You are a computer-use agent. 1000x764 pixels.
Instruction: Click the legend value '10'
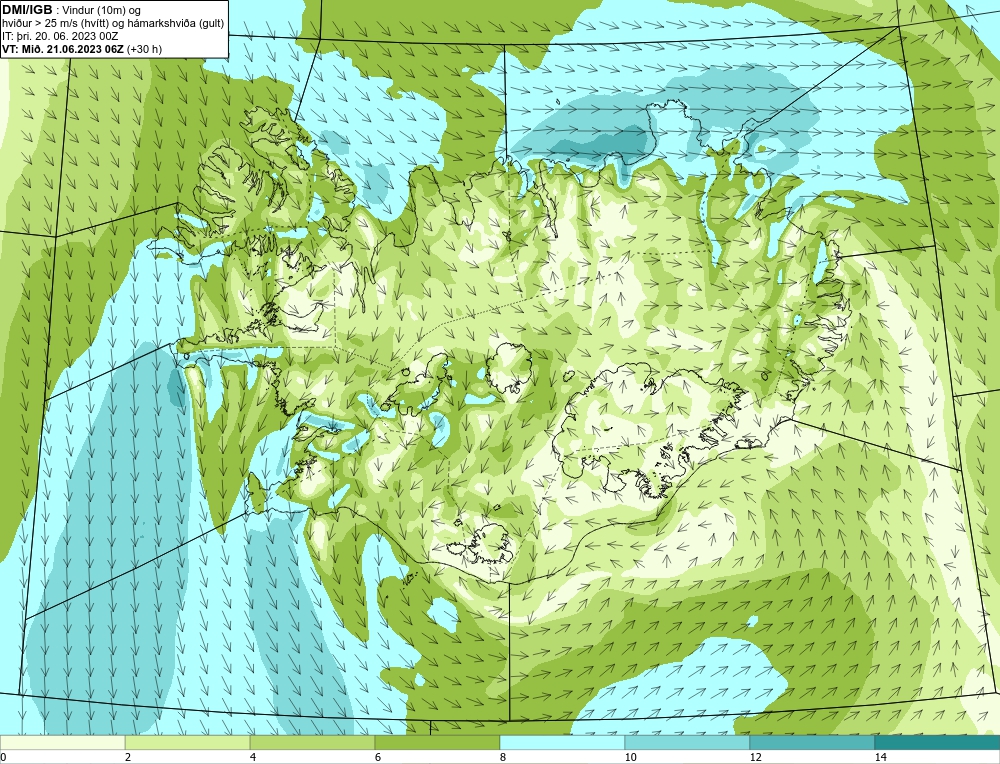coord(631,757)
